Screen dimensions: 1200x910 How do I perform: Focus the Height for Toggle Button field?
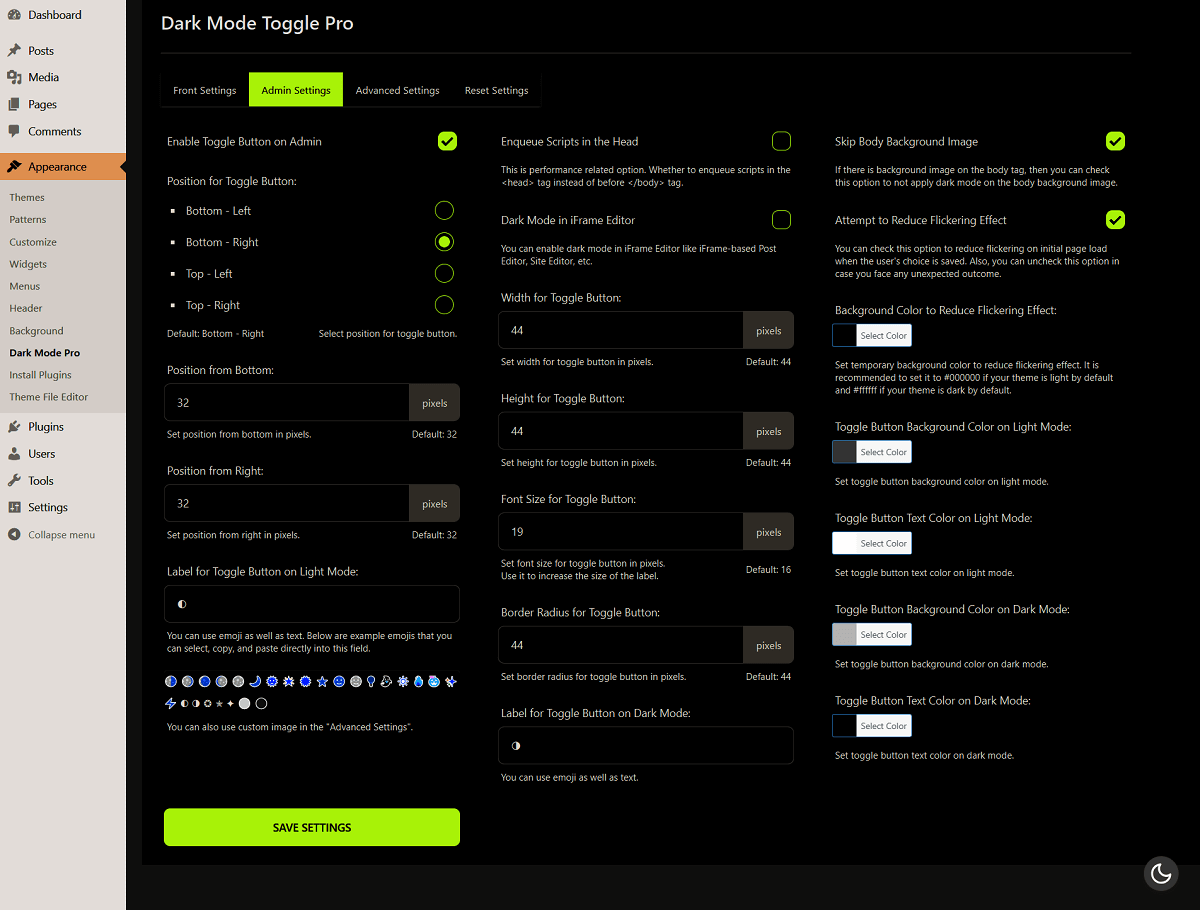tap(621, 431)
